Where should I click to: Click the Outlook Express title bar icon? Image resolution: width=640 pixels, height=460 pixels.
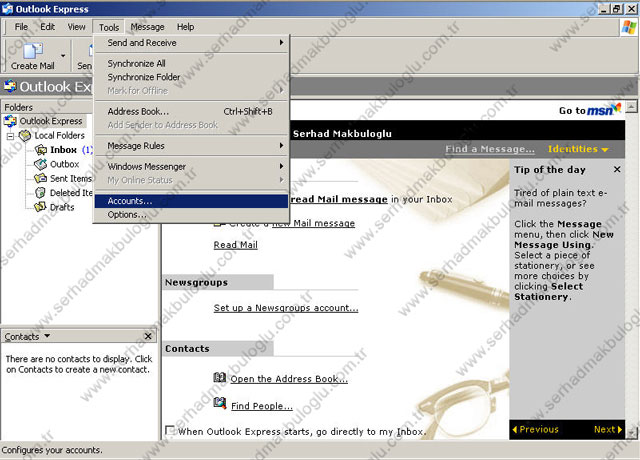(7, 9)
